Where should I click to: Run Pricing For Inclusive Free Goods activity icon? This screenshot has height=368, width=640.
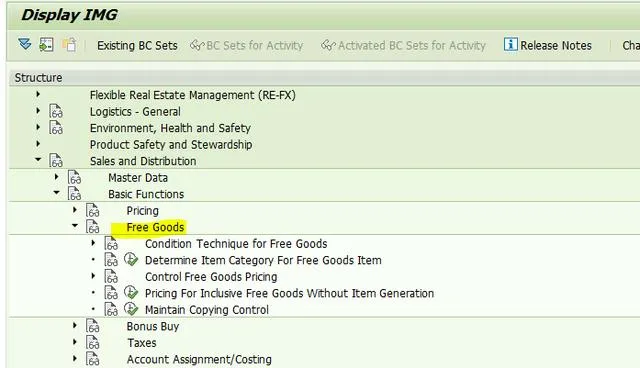pos(131,293)
